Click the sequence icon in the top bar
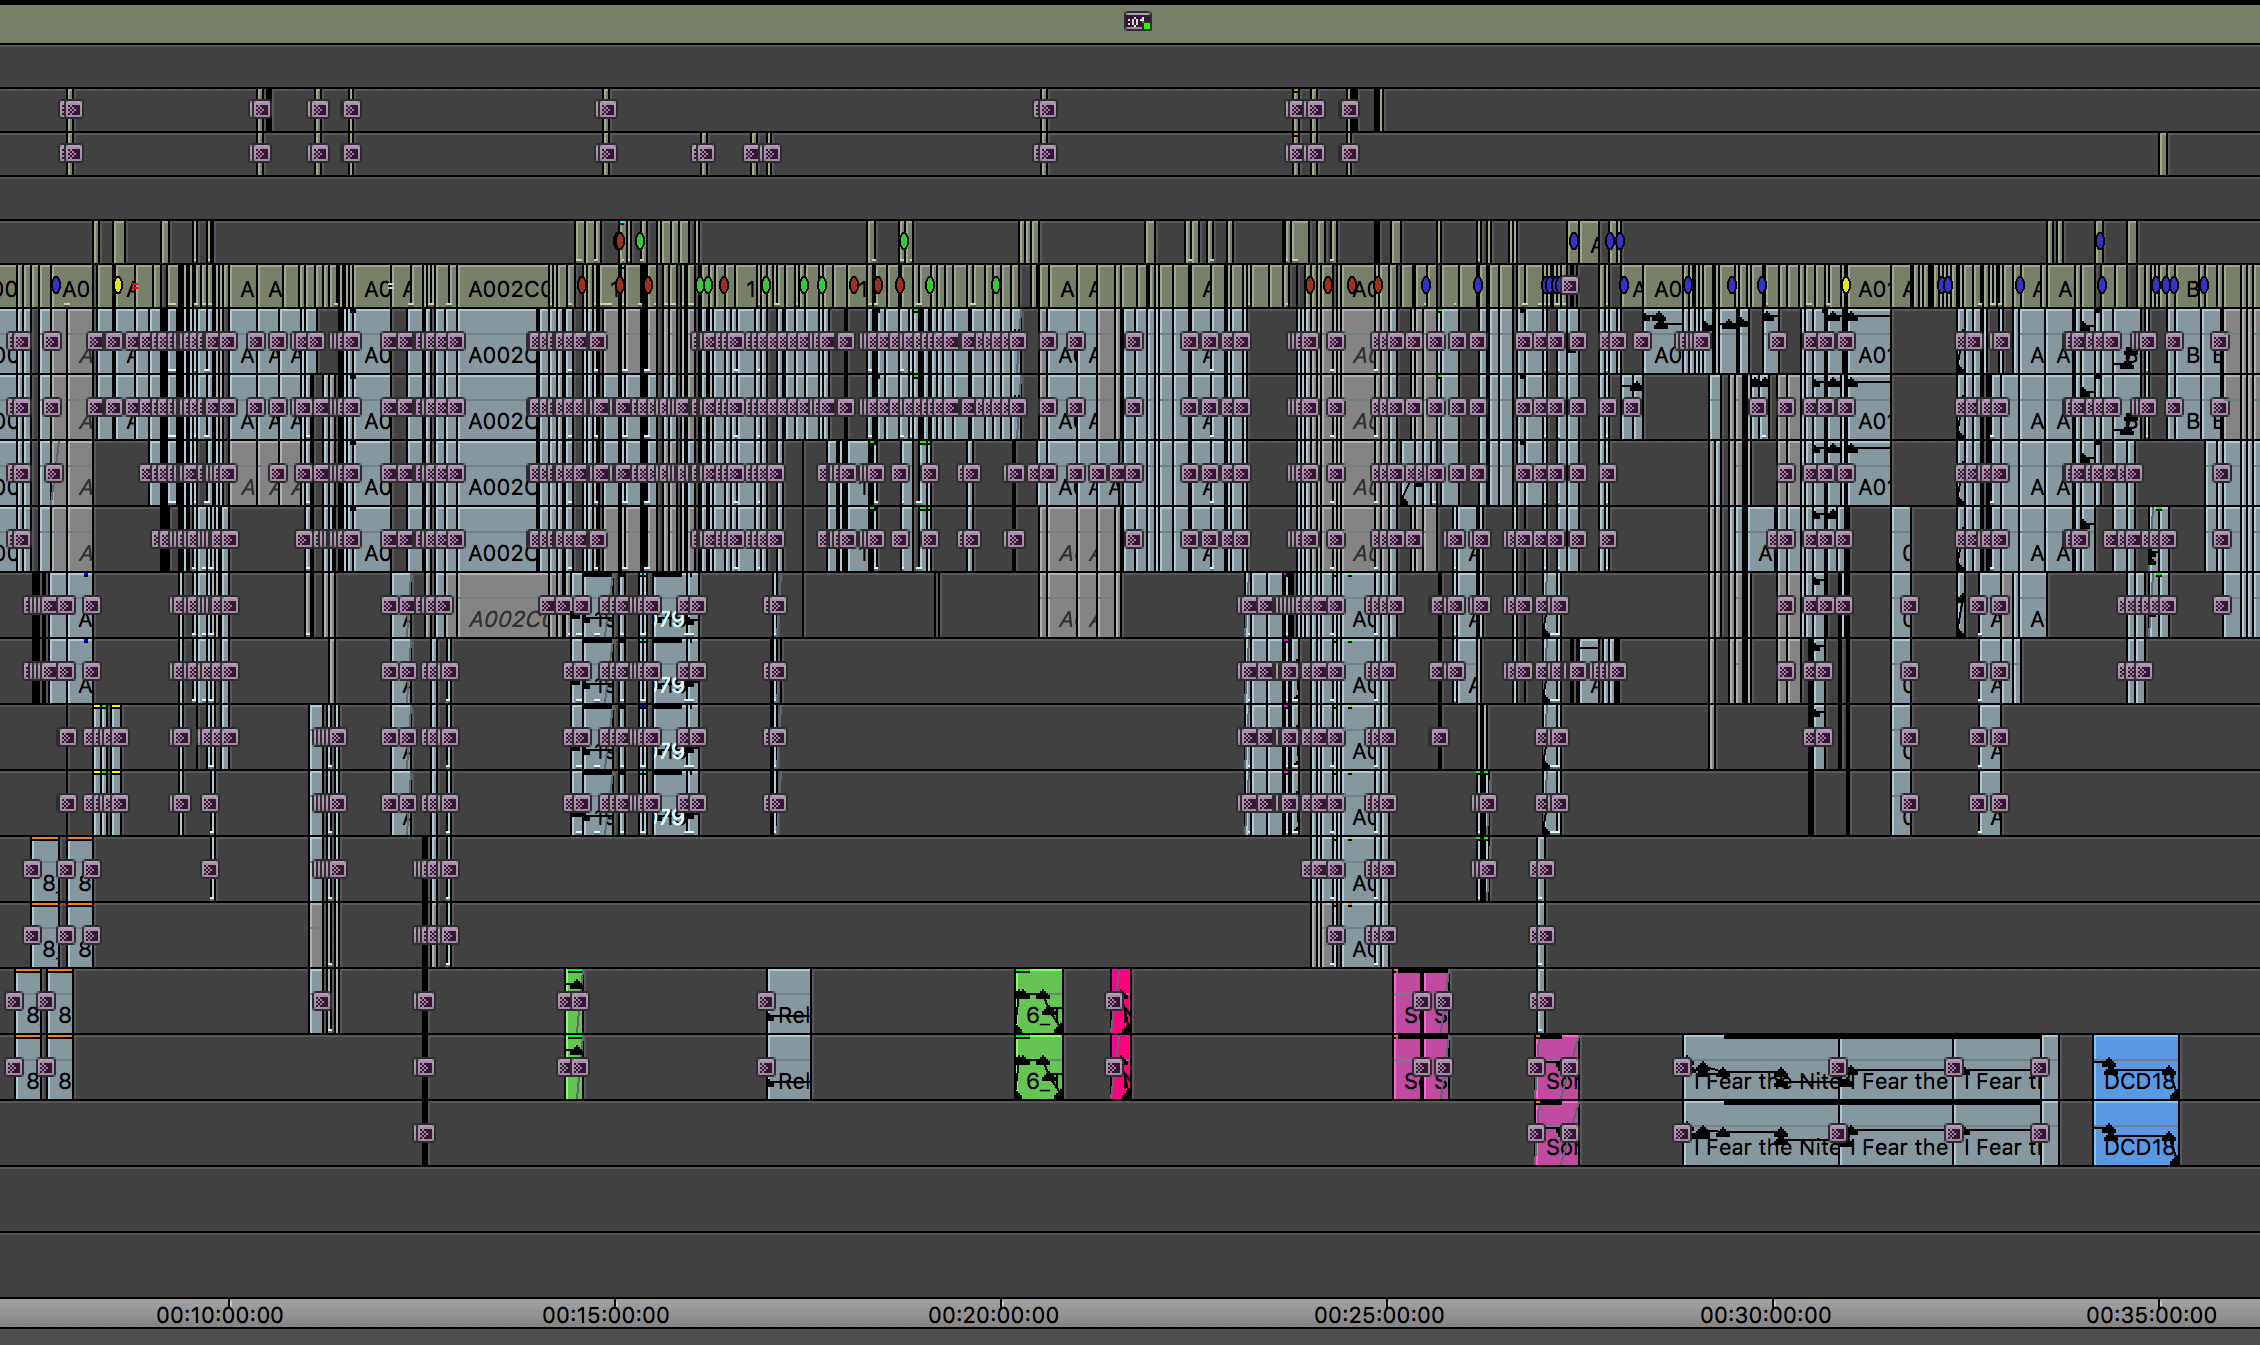Screen dimensions: 2260x1345 1137,22
